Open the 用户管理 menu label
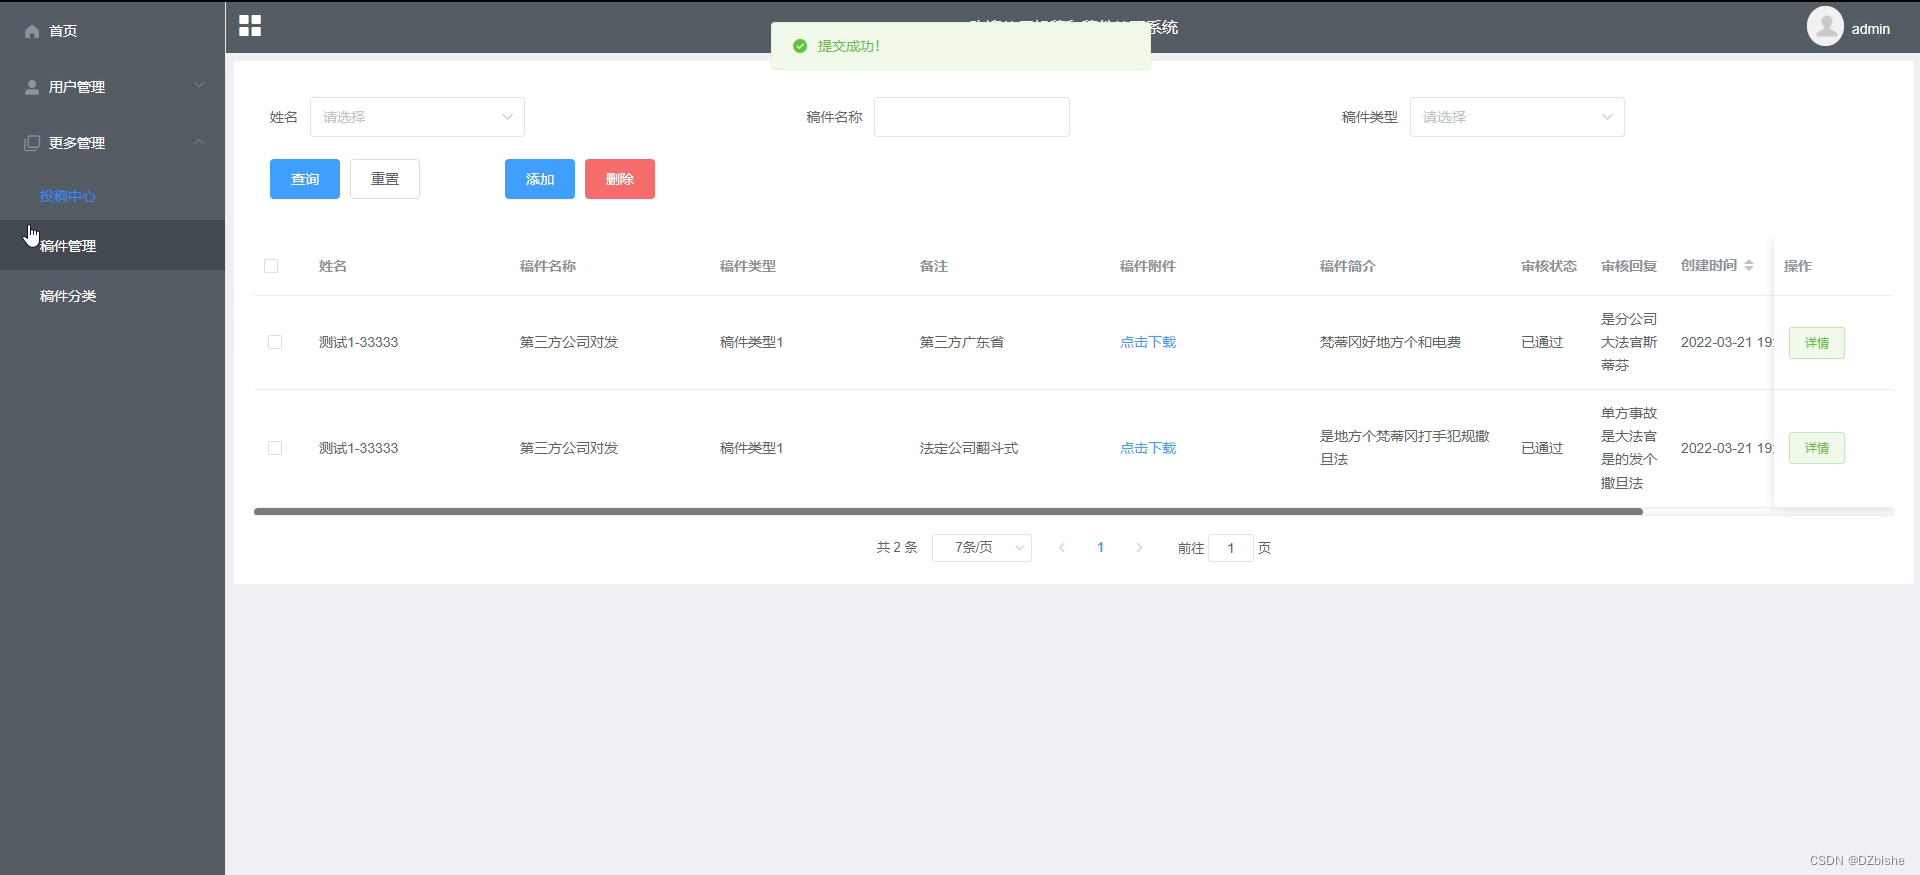Screen dimensions: 1920x875 point(77,87)
